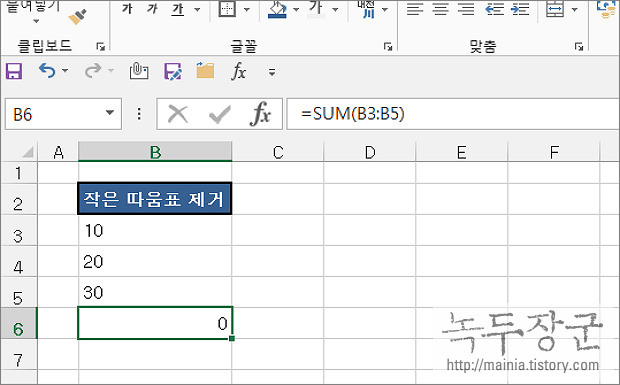620x385 pixels.
Task: Click the phonetic guide icon
Action: (367, 9)
